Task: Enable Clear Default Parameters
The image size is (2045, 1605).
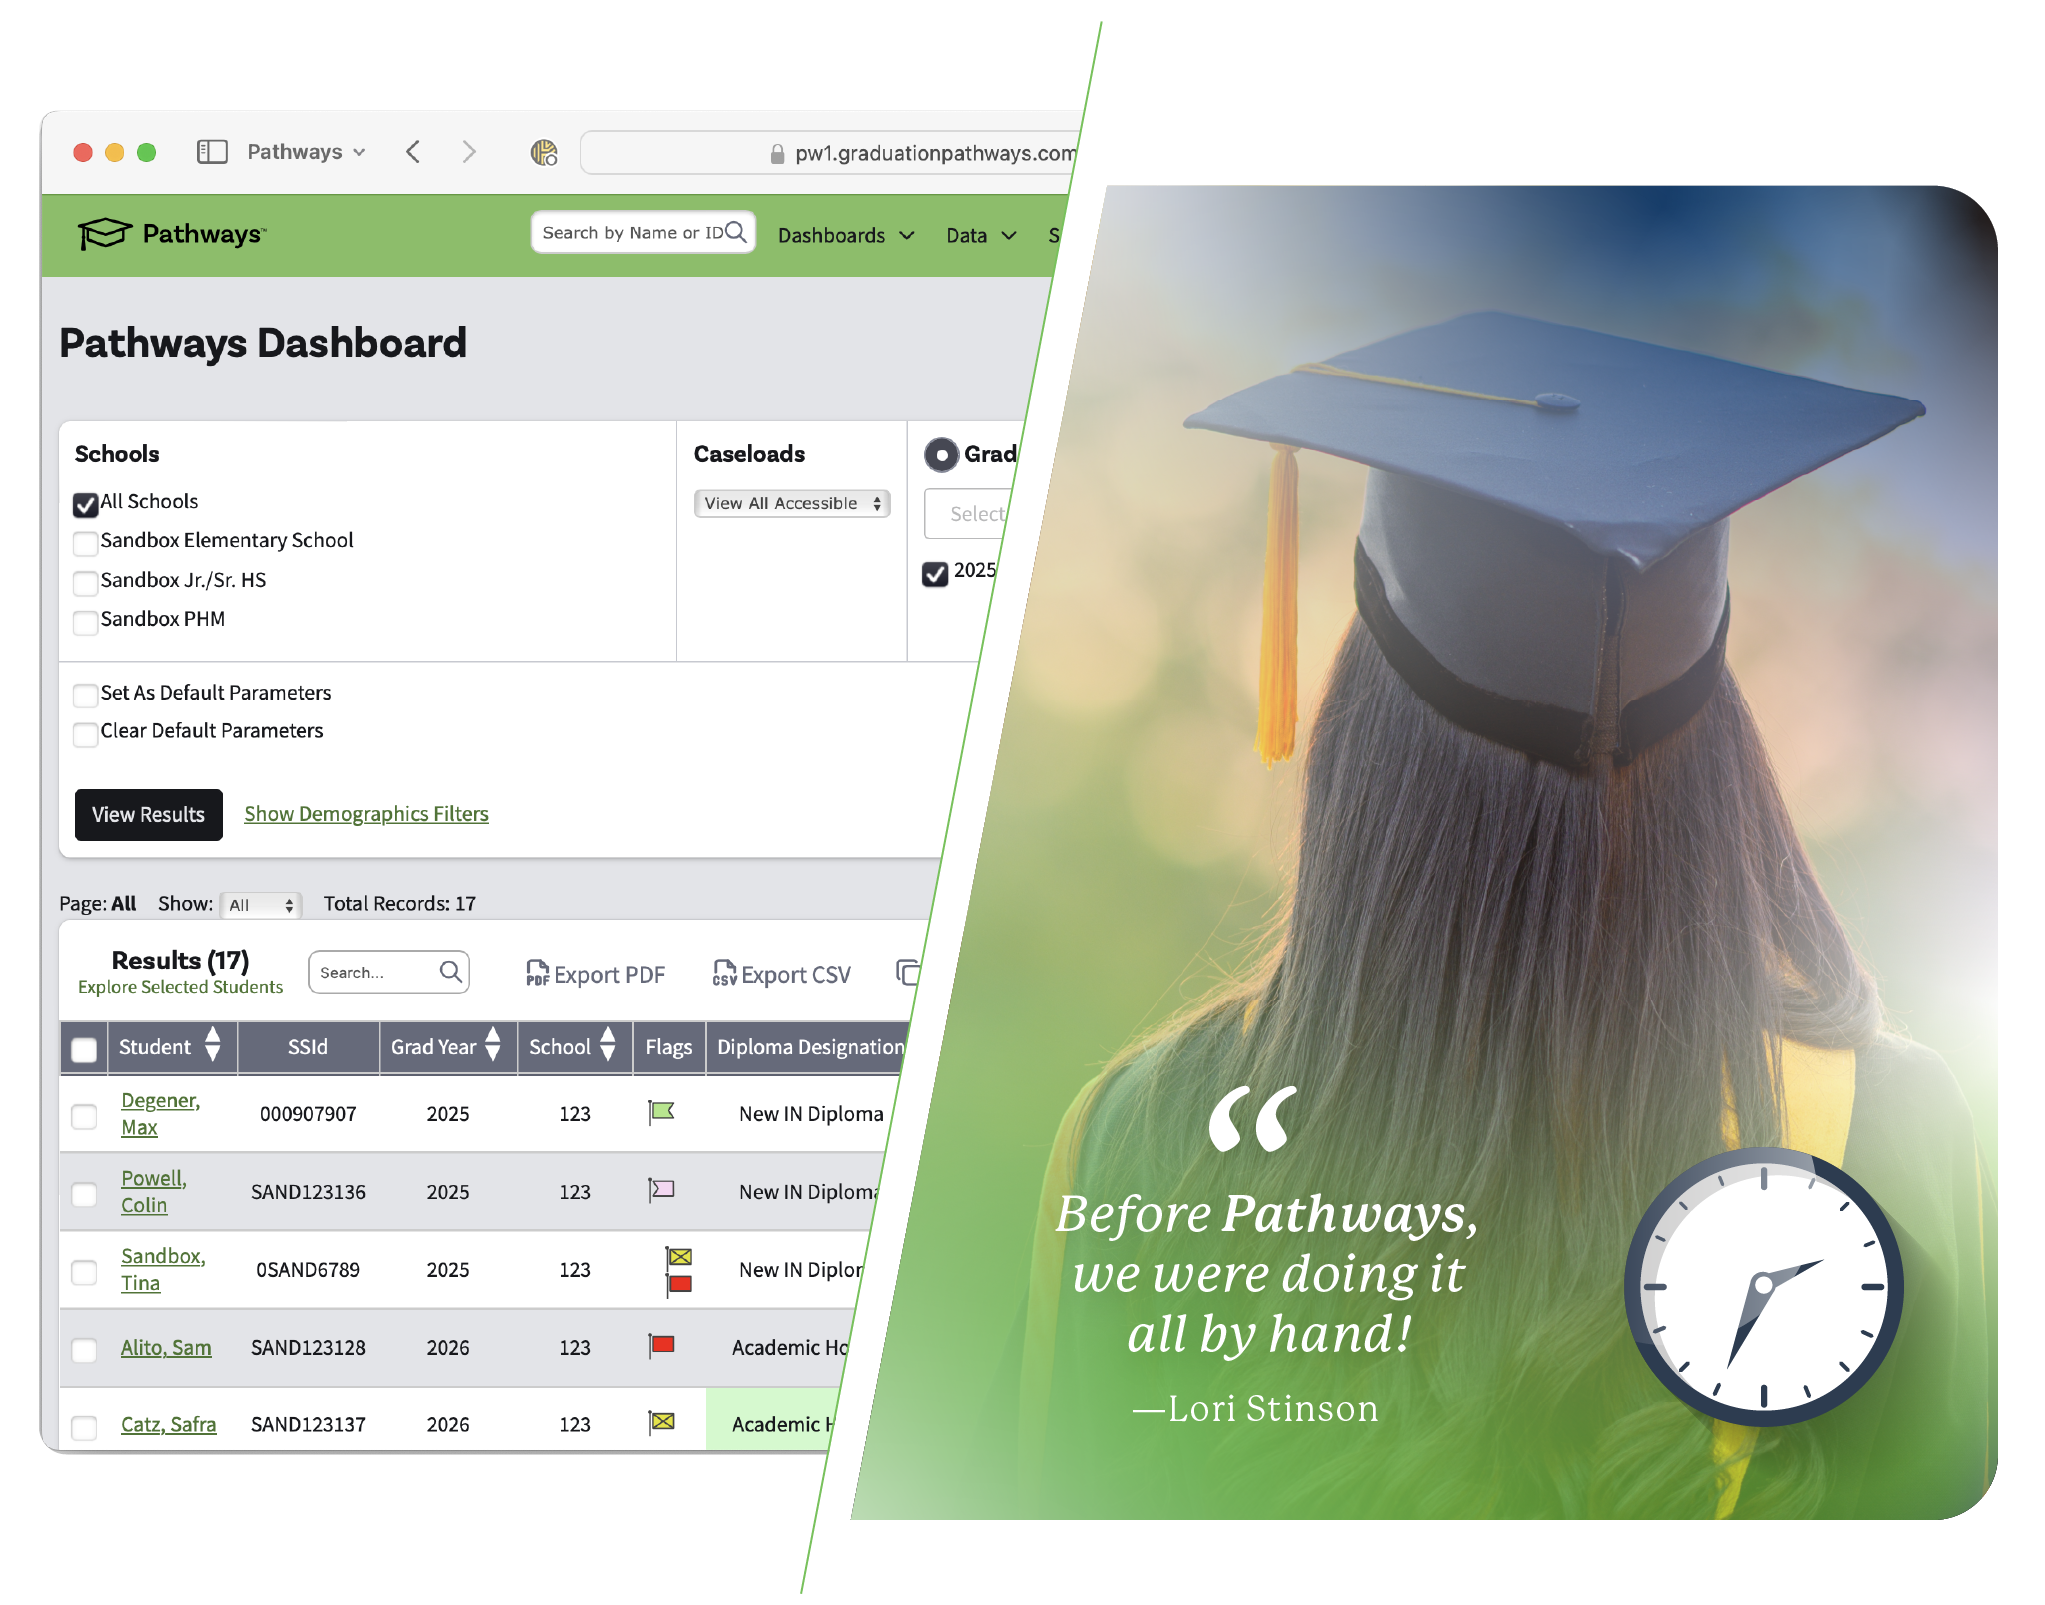Action: coord(86,734)
